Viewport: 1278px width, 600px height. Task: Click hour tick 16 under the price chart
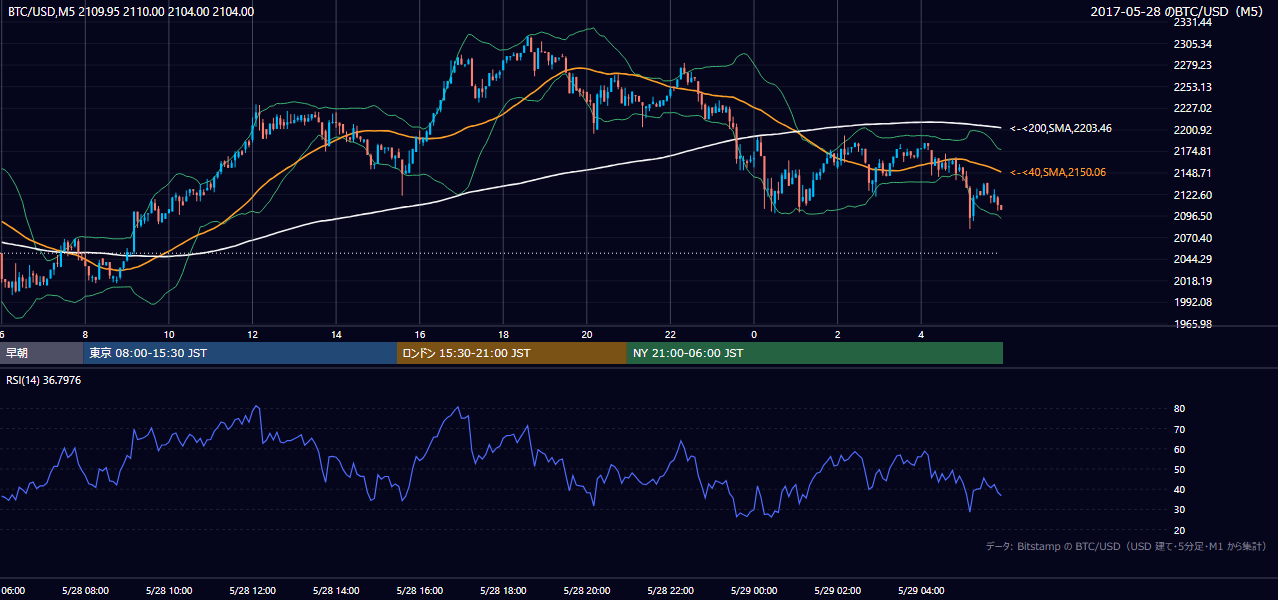(x=420, y=334)
